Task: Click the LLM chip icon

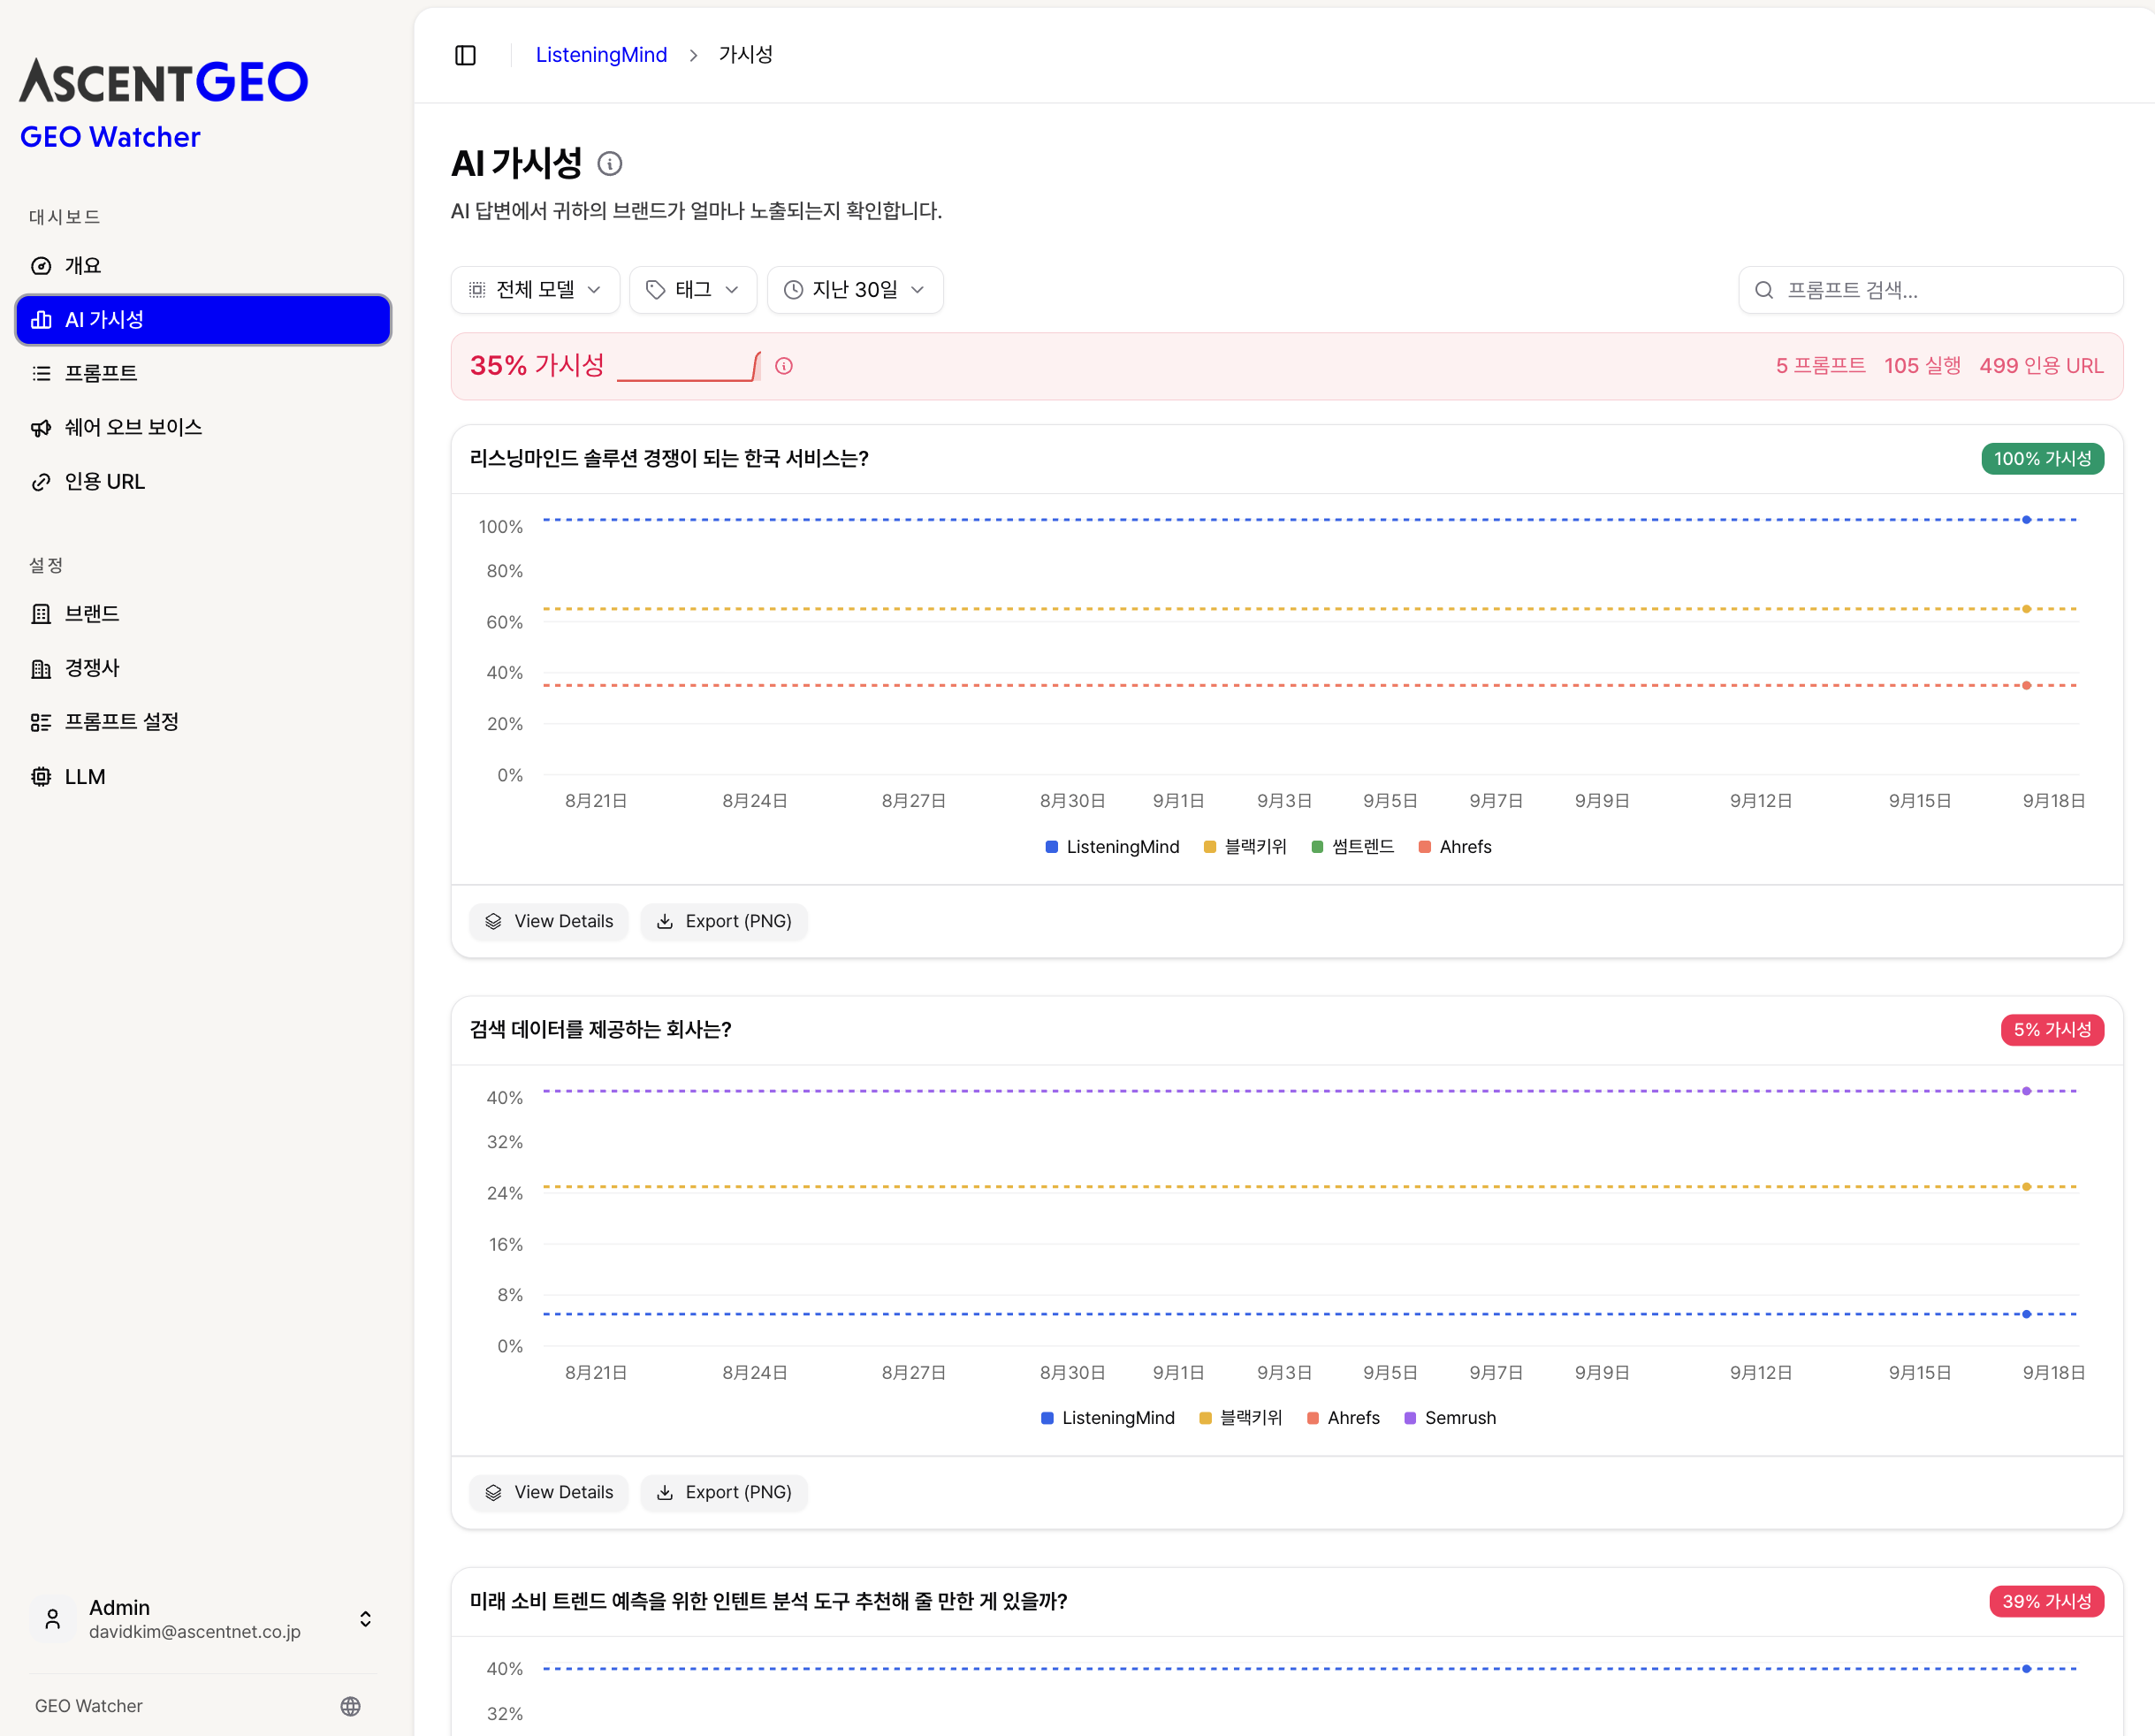Action: click(41, 777)
